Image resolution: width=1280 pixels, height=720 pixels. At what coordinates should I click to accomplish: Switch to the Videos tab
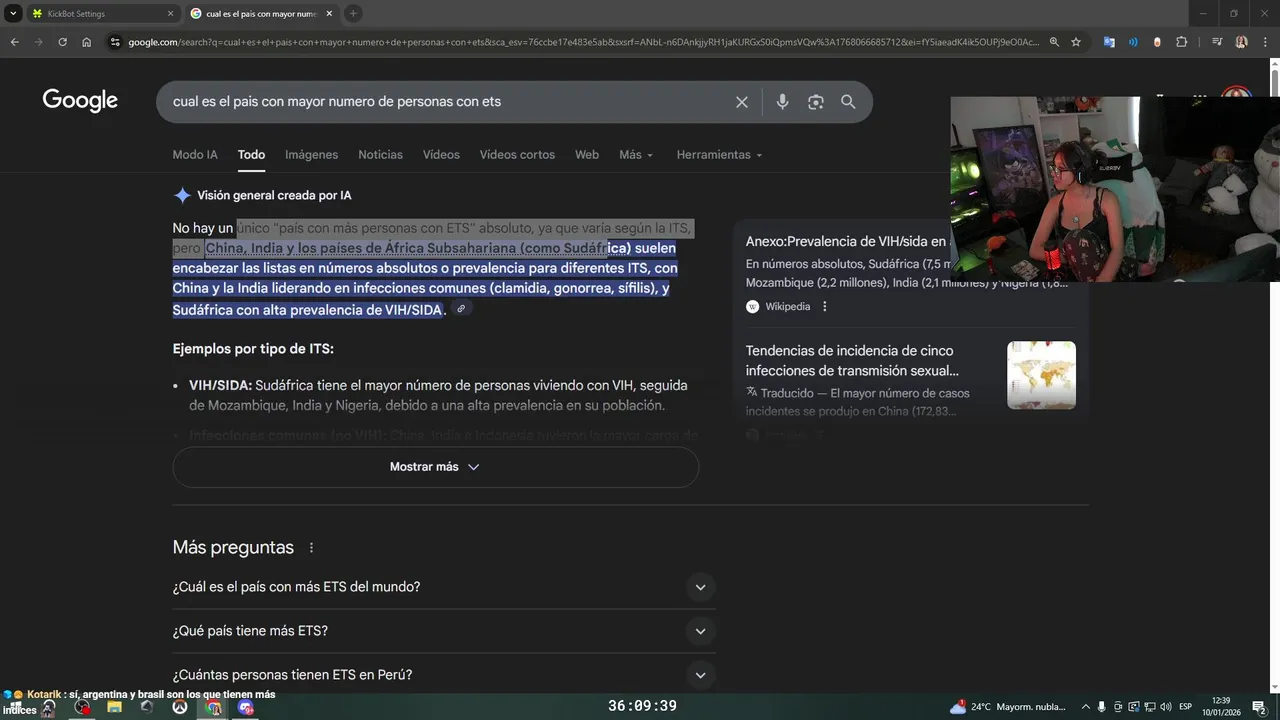coord(441,155)
